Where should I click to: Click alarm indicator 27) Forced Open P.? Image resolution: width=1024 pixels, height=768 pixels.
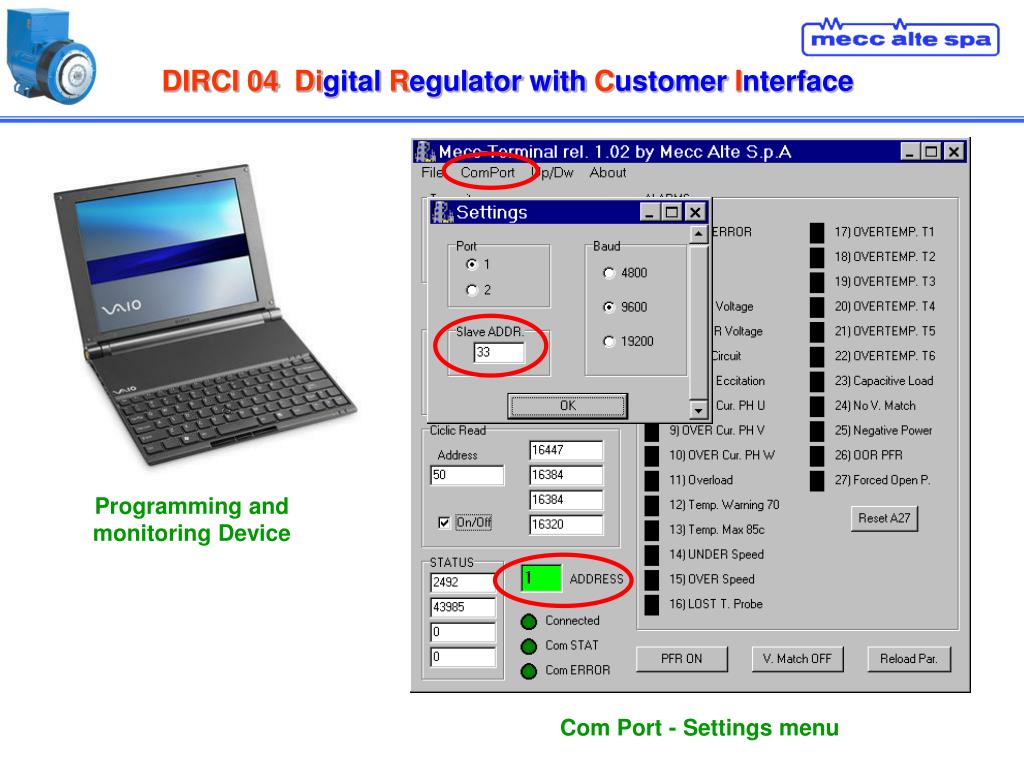click(x=816, y=481)
